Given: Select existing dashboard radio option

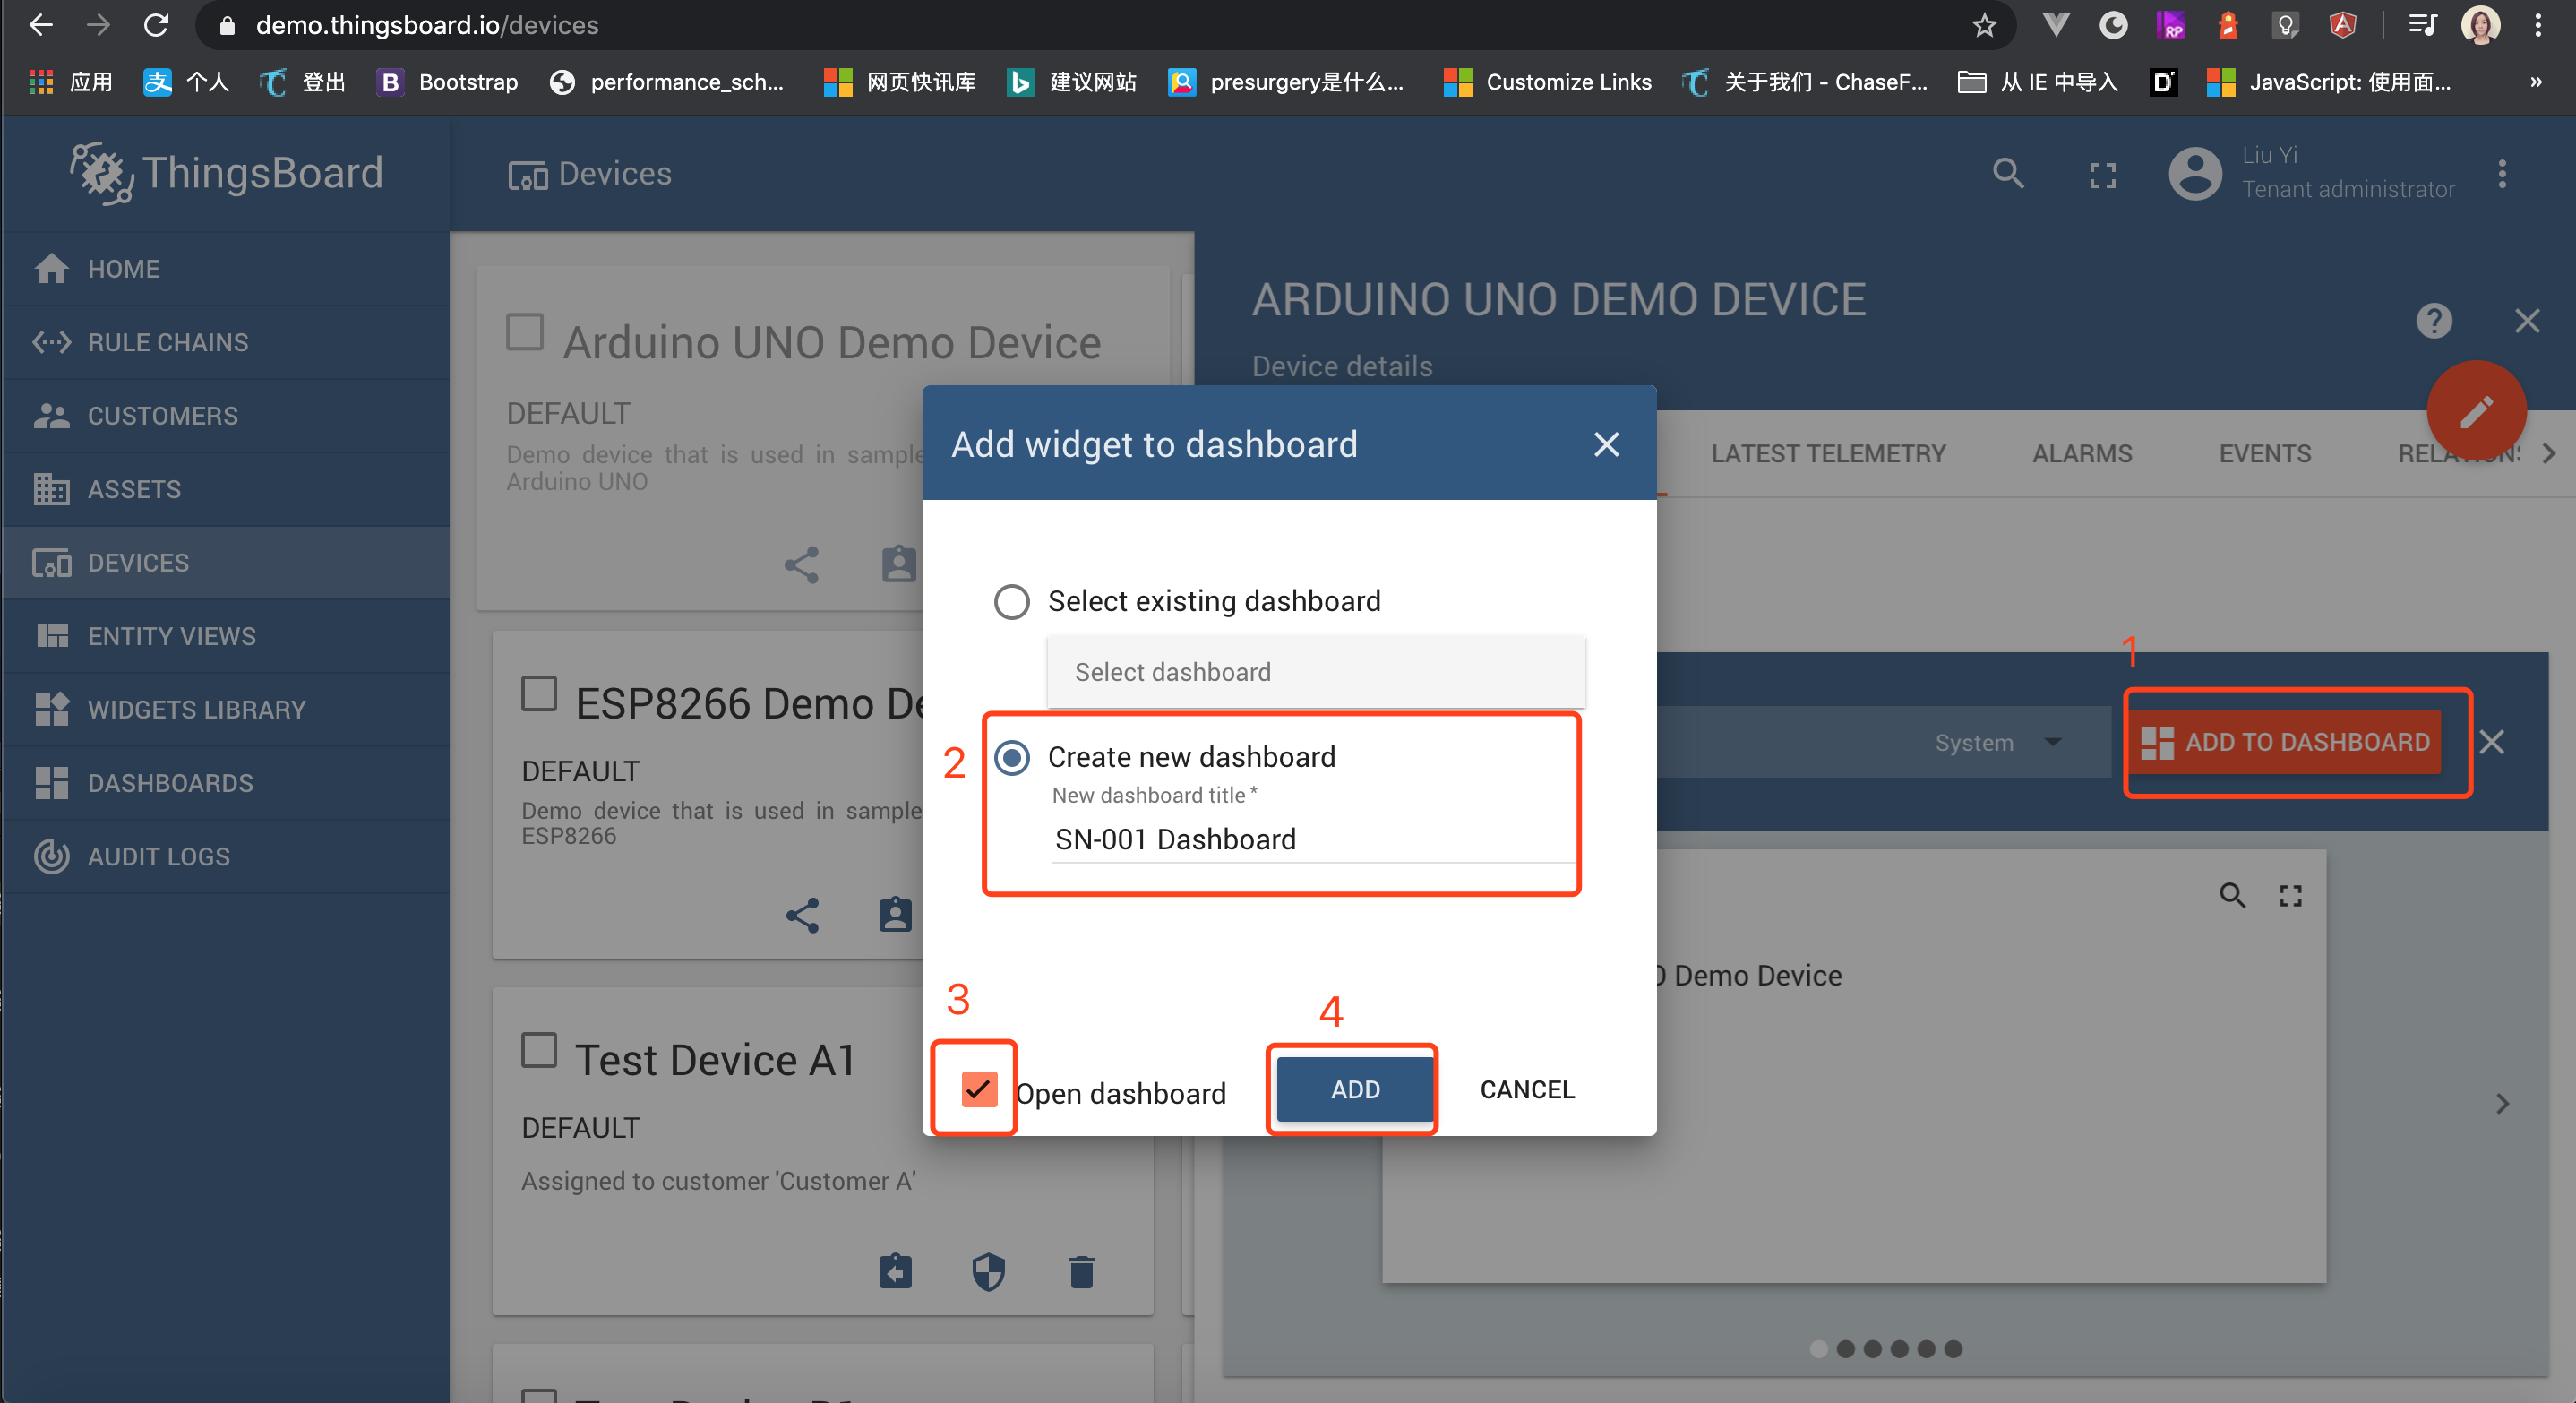Looking at the screenshot, I should click(1011, 601).
